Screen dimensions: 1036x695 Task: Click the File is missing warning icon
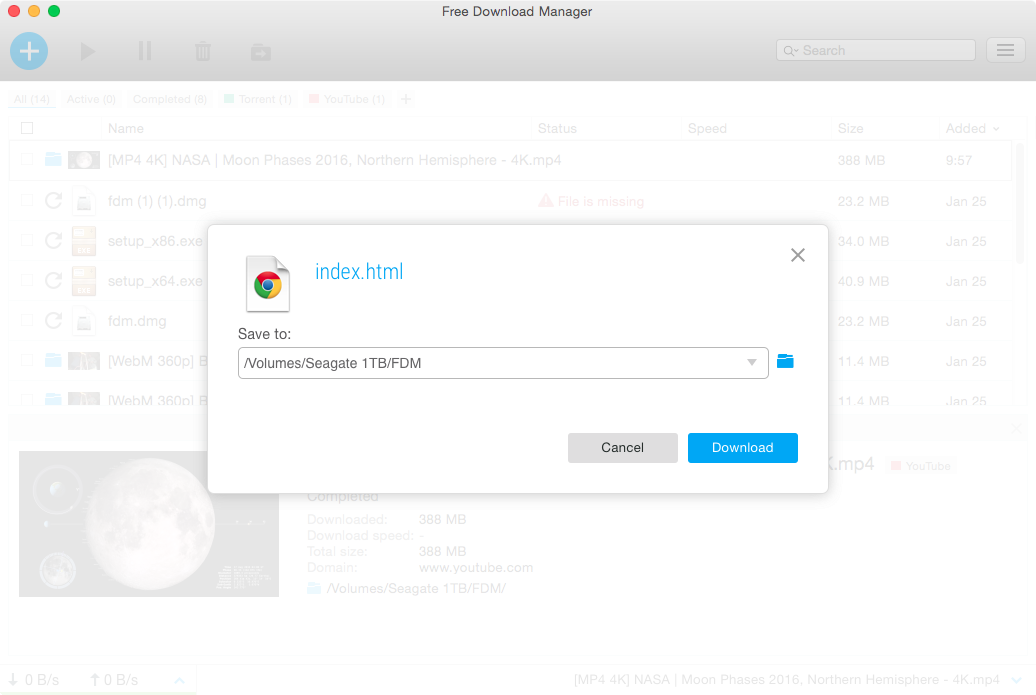point(546,201)
